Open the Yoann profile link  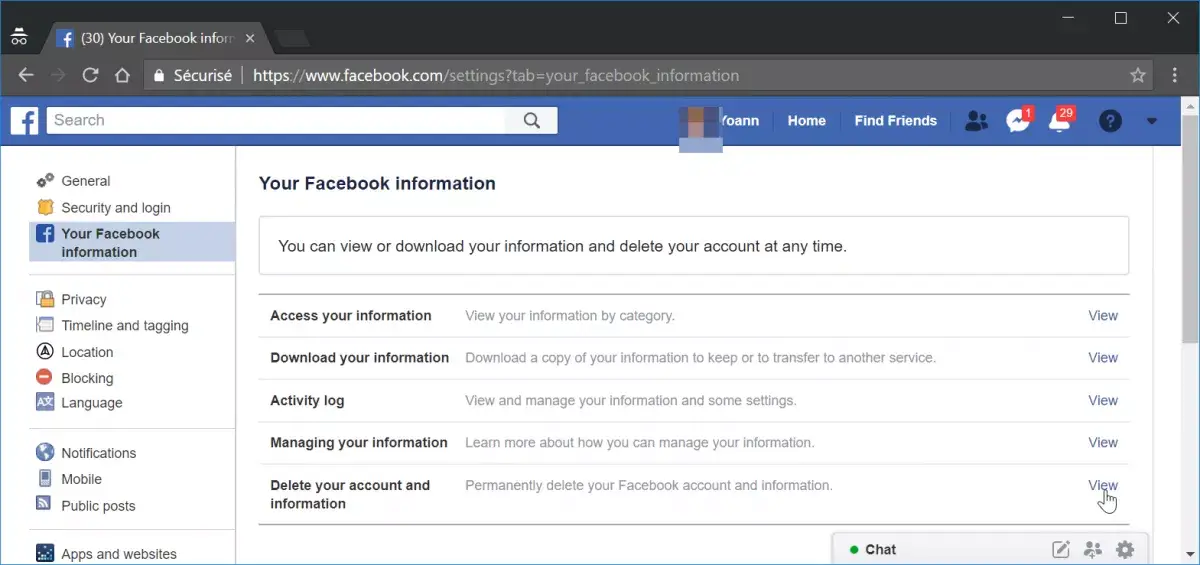(x=740, y=121)
